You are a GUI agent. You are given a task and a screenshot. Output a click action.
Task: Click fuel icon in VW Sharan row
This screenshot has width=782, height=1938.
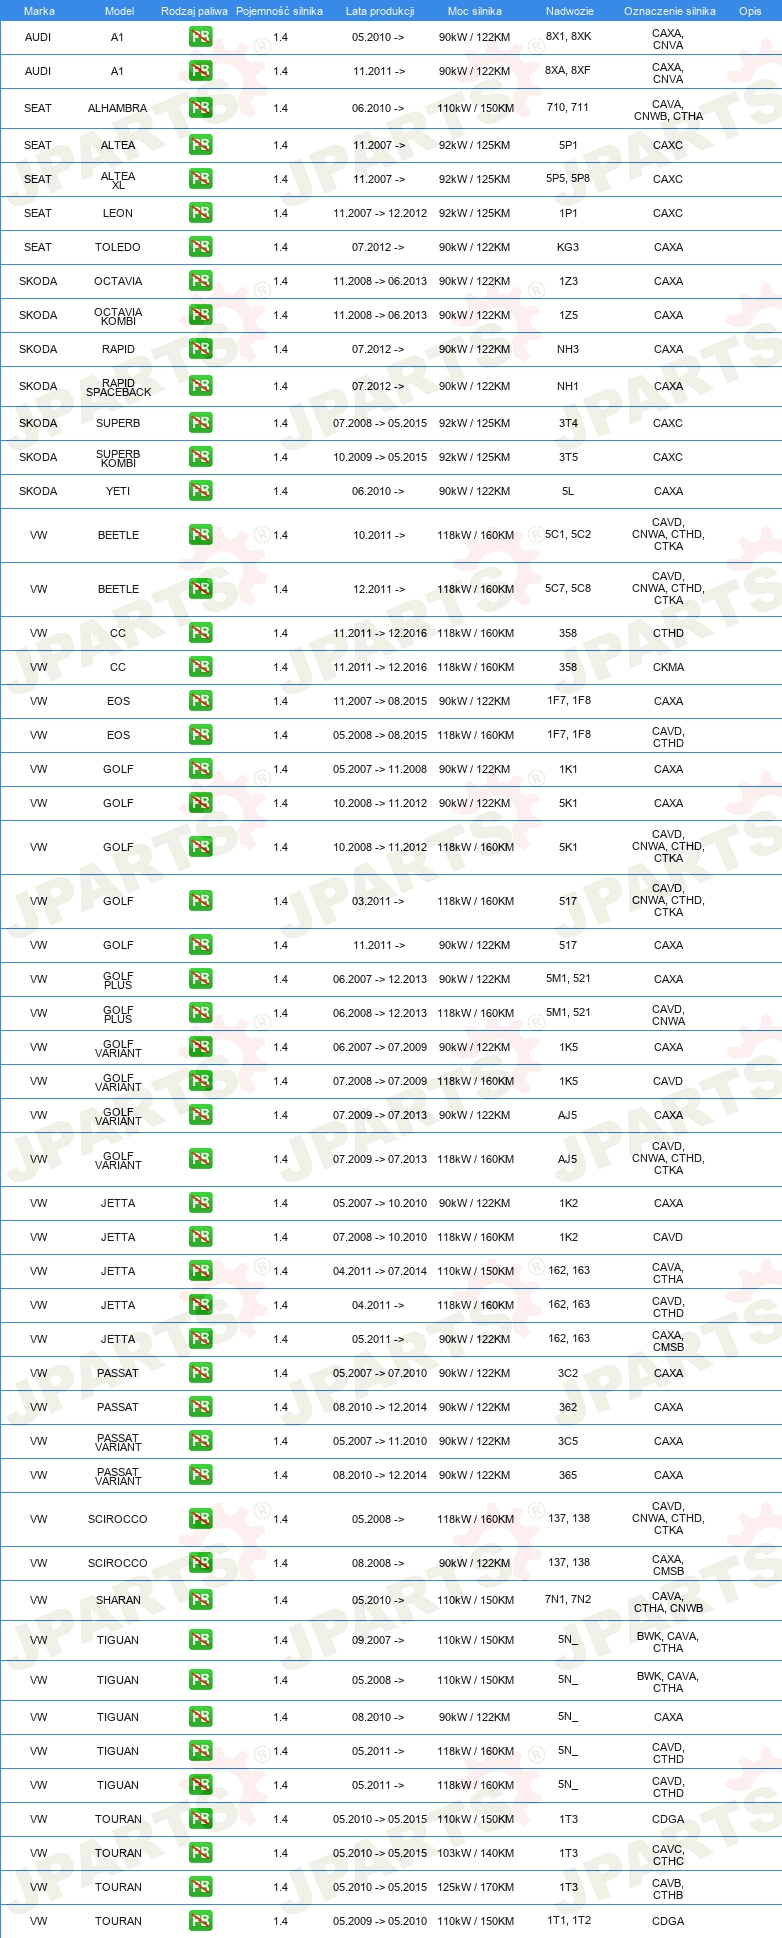pyautogui.click(x=200, y=1600)
